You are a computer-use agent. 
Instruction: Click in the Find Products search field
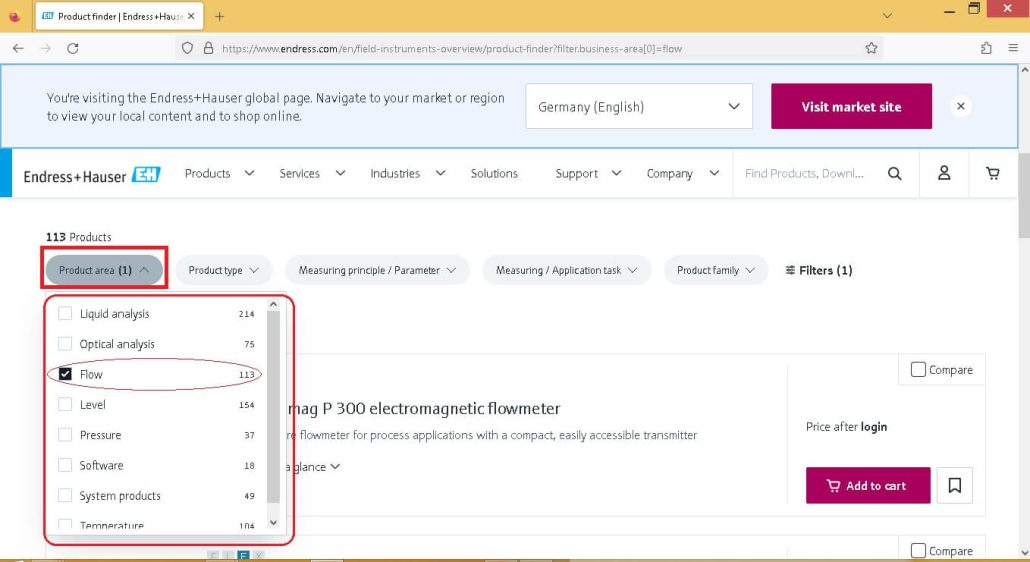click(x=804, y=173)
